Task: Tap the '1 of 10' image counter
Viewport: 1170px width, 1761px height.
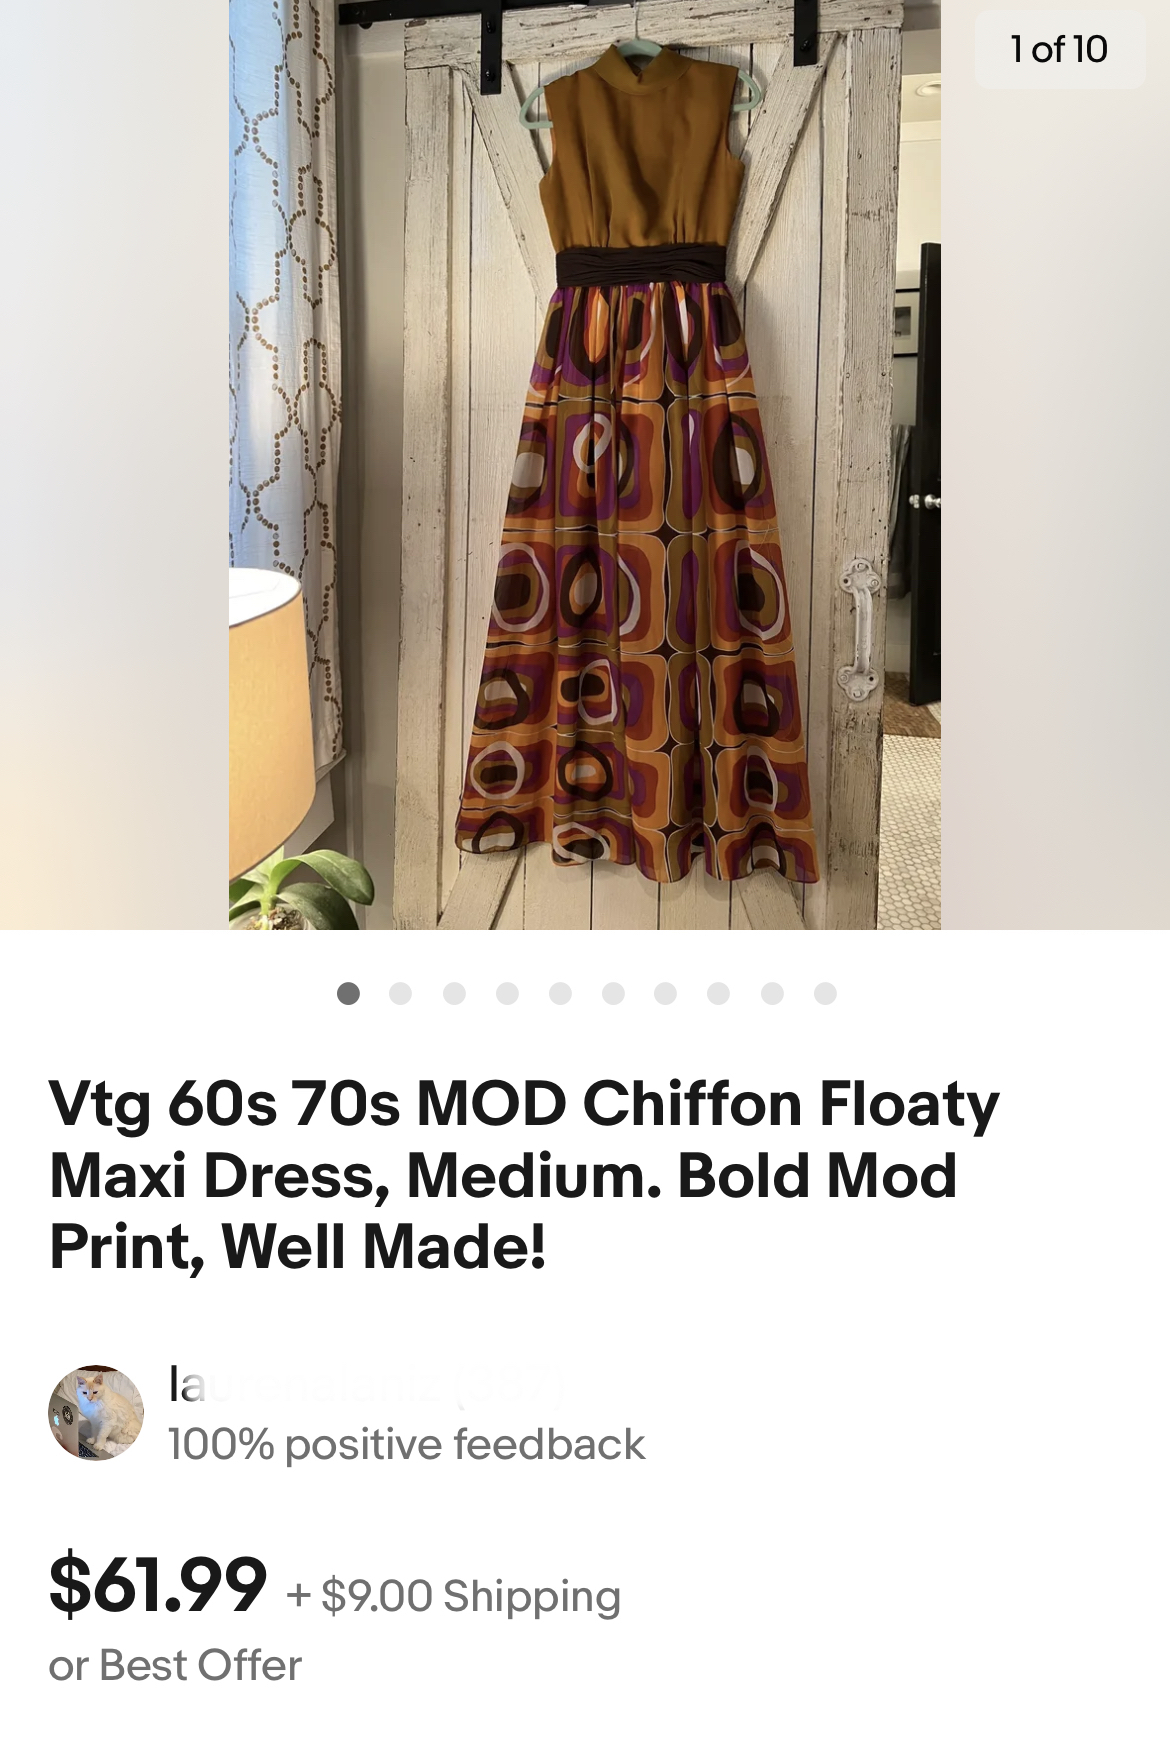Action: tap(1060, 49)
